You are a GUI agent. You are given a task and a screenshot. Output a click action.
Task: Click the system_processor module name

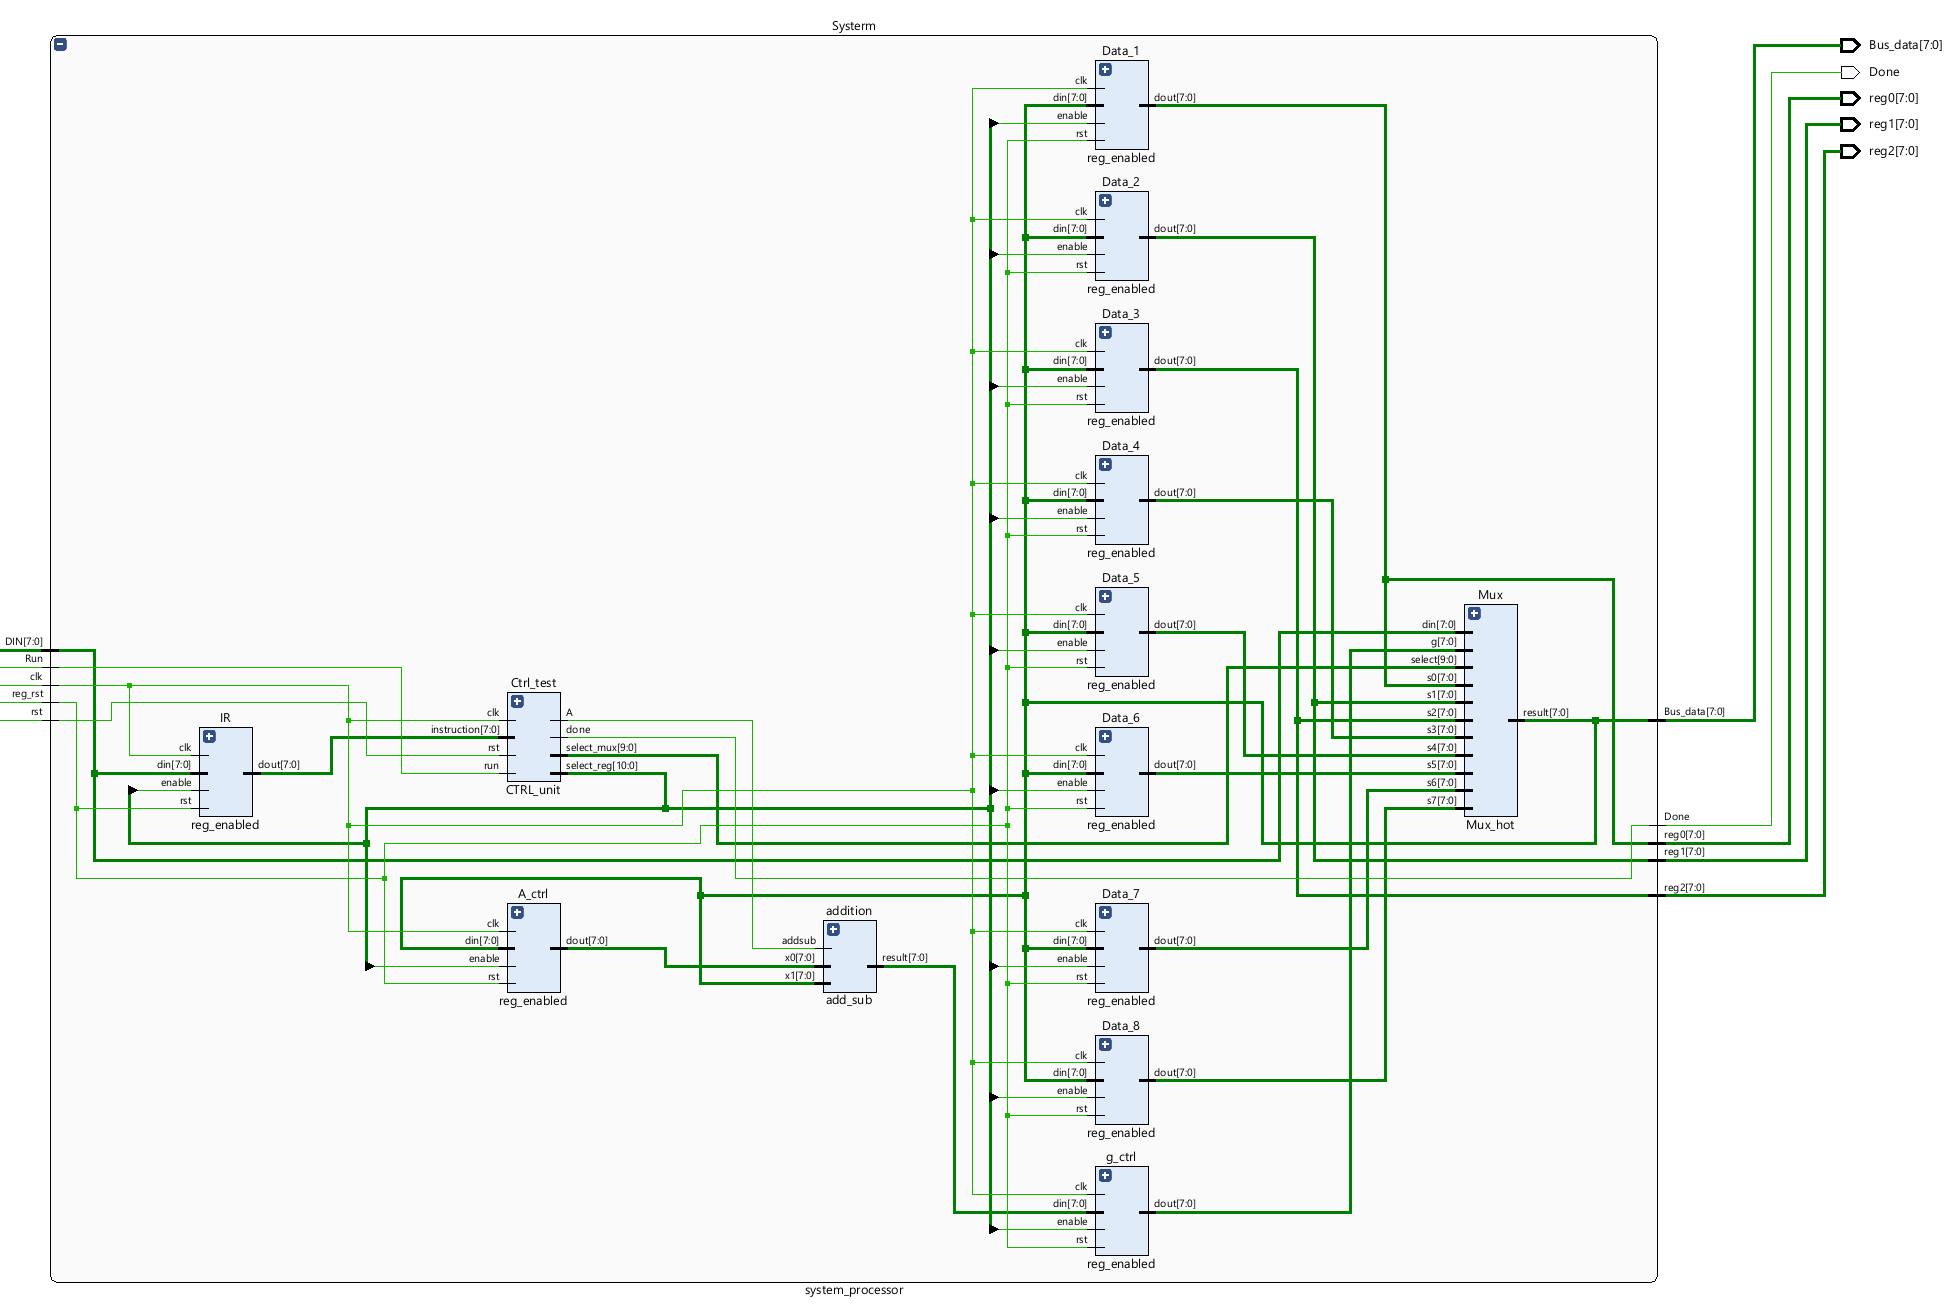pyautogui.click(x=853, y=1290)
